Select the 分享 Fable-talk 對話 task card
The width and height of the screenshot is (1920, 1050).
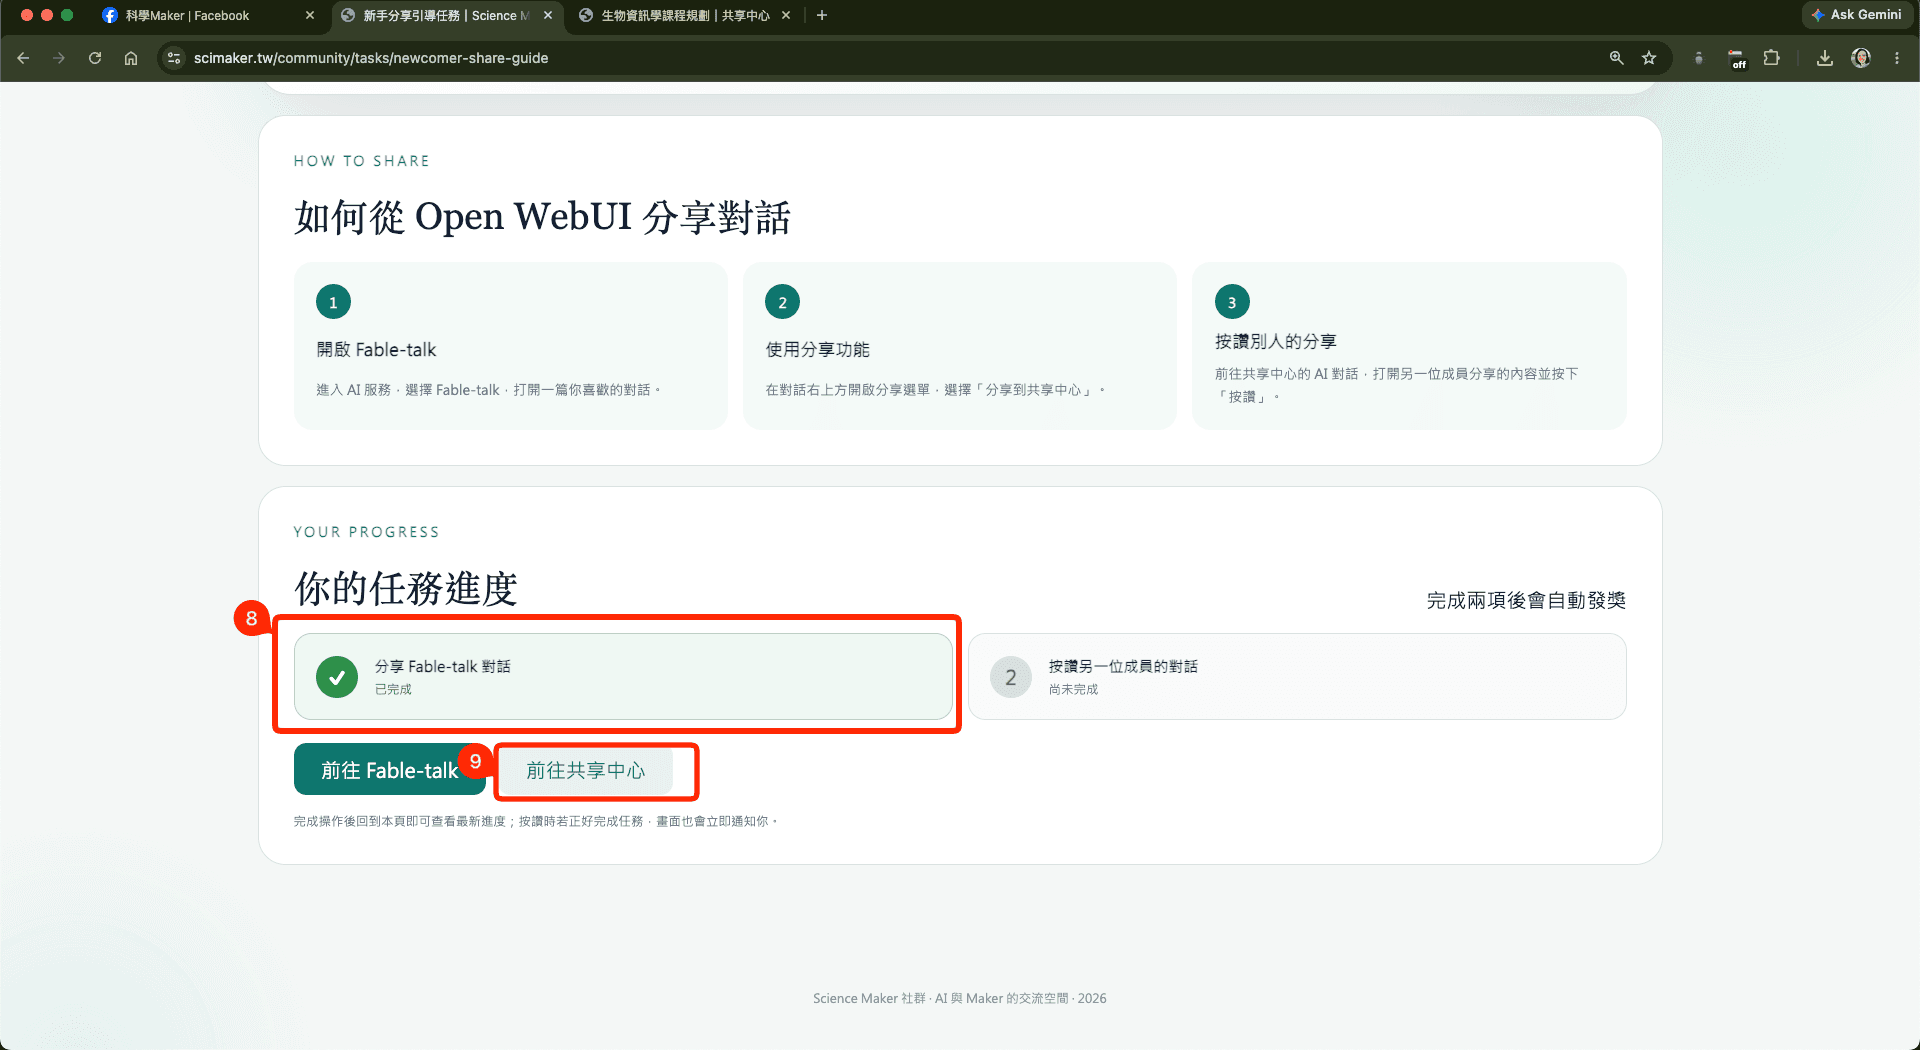pyautogui.click(x=623, y=677)
